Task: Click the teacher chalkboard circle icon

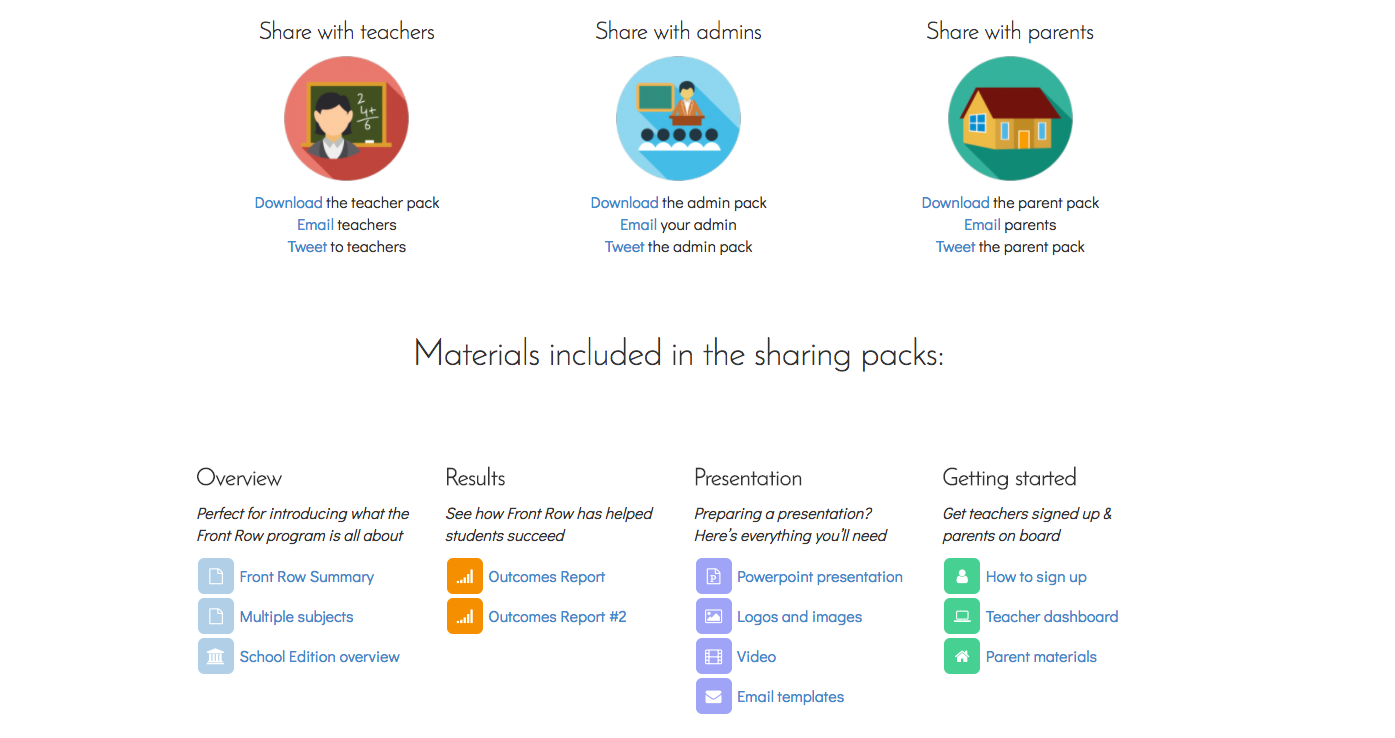Action: coord(346,118)
